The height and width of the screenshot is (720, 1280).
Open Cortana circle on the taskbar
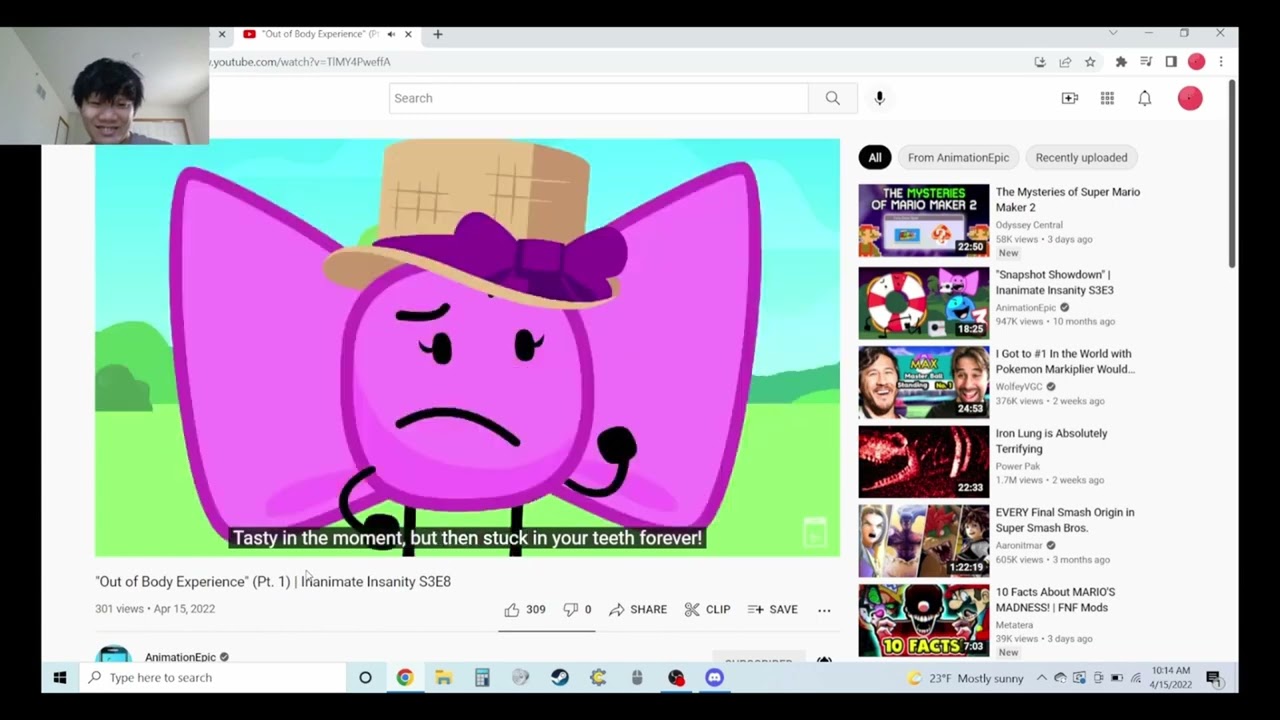coord(365,677)
